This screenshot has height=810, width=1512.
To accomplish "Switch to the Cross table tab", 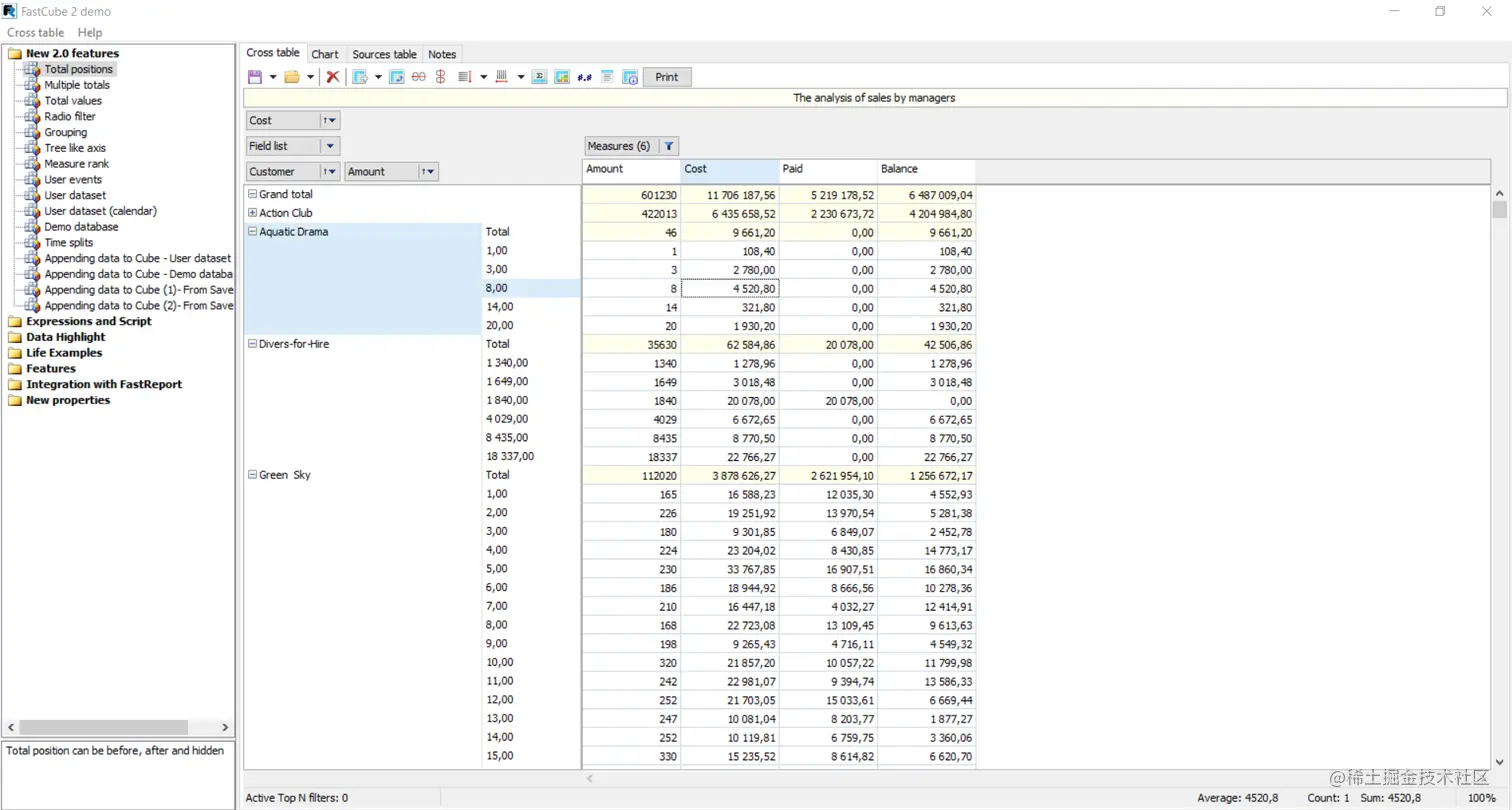I will point(273,53).
